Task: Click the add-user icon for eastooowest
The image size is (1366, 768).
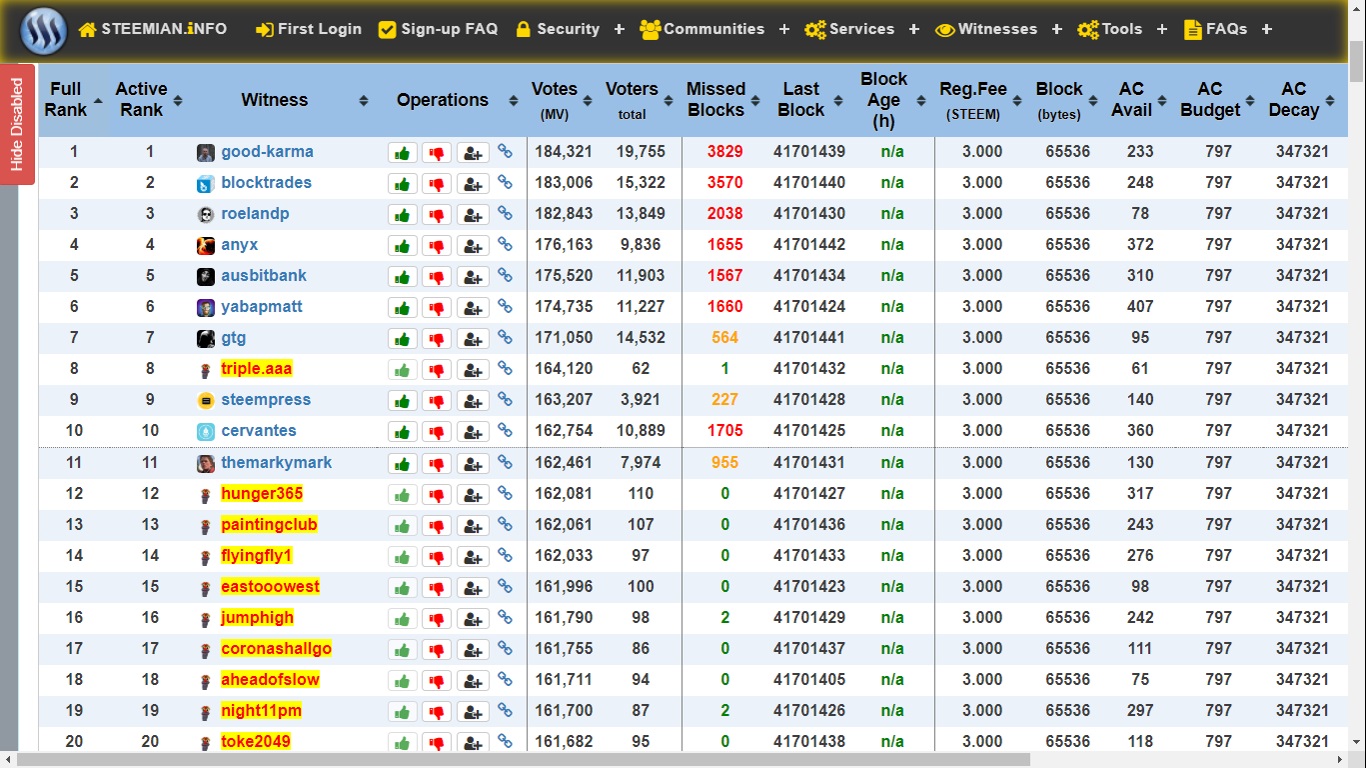Action: pyautogui.click(x=472, y=588)
